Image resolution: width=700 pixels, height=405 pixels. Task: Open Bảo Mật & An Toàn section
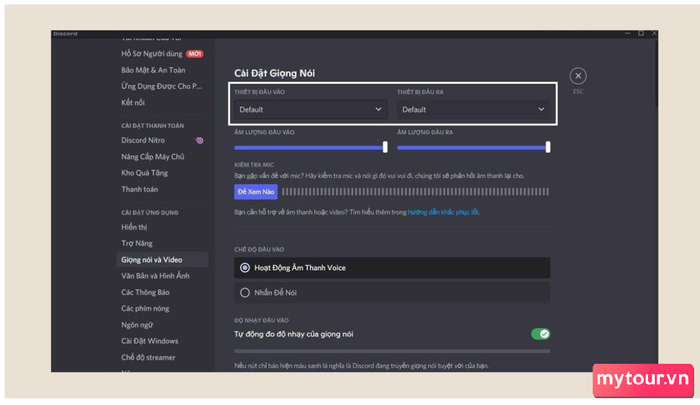(153, 70)
